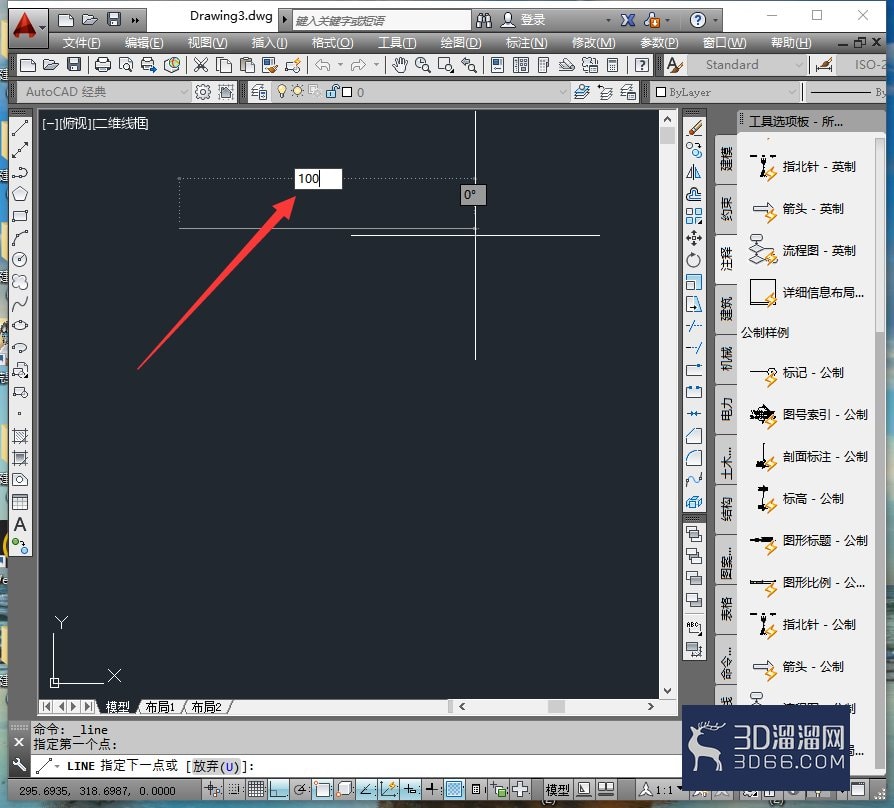Select the Spline draw tool
This screenshot has width=894, height=808.
pyautogui.click(x=20, y=304)
